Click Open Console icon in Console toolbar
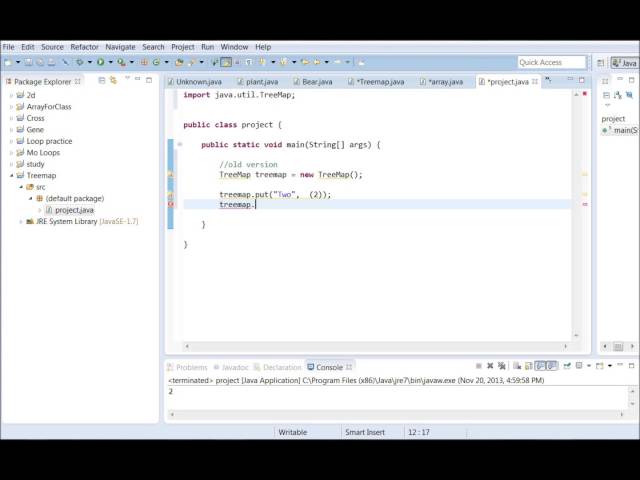 (x=600, y=366)
